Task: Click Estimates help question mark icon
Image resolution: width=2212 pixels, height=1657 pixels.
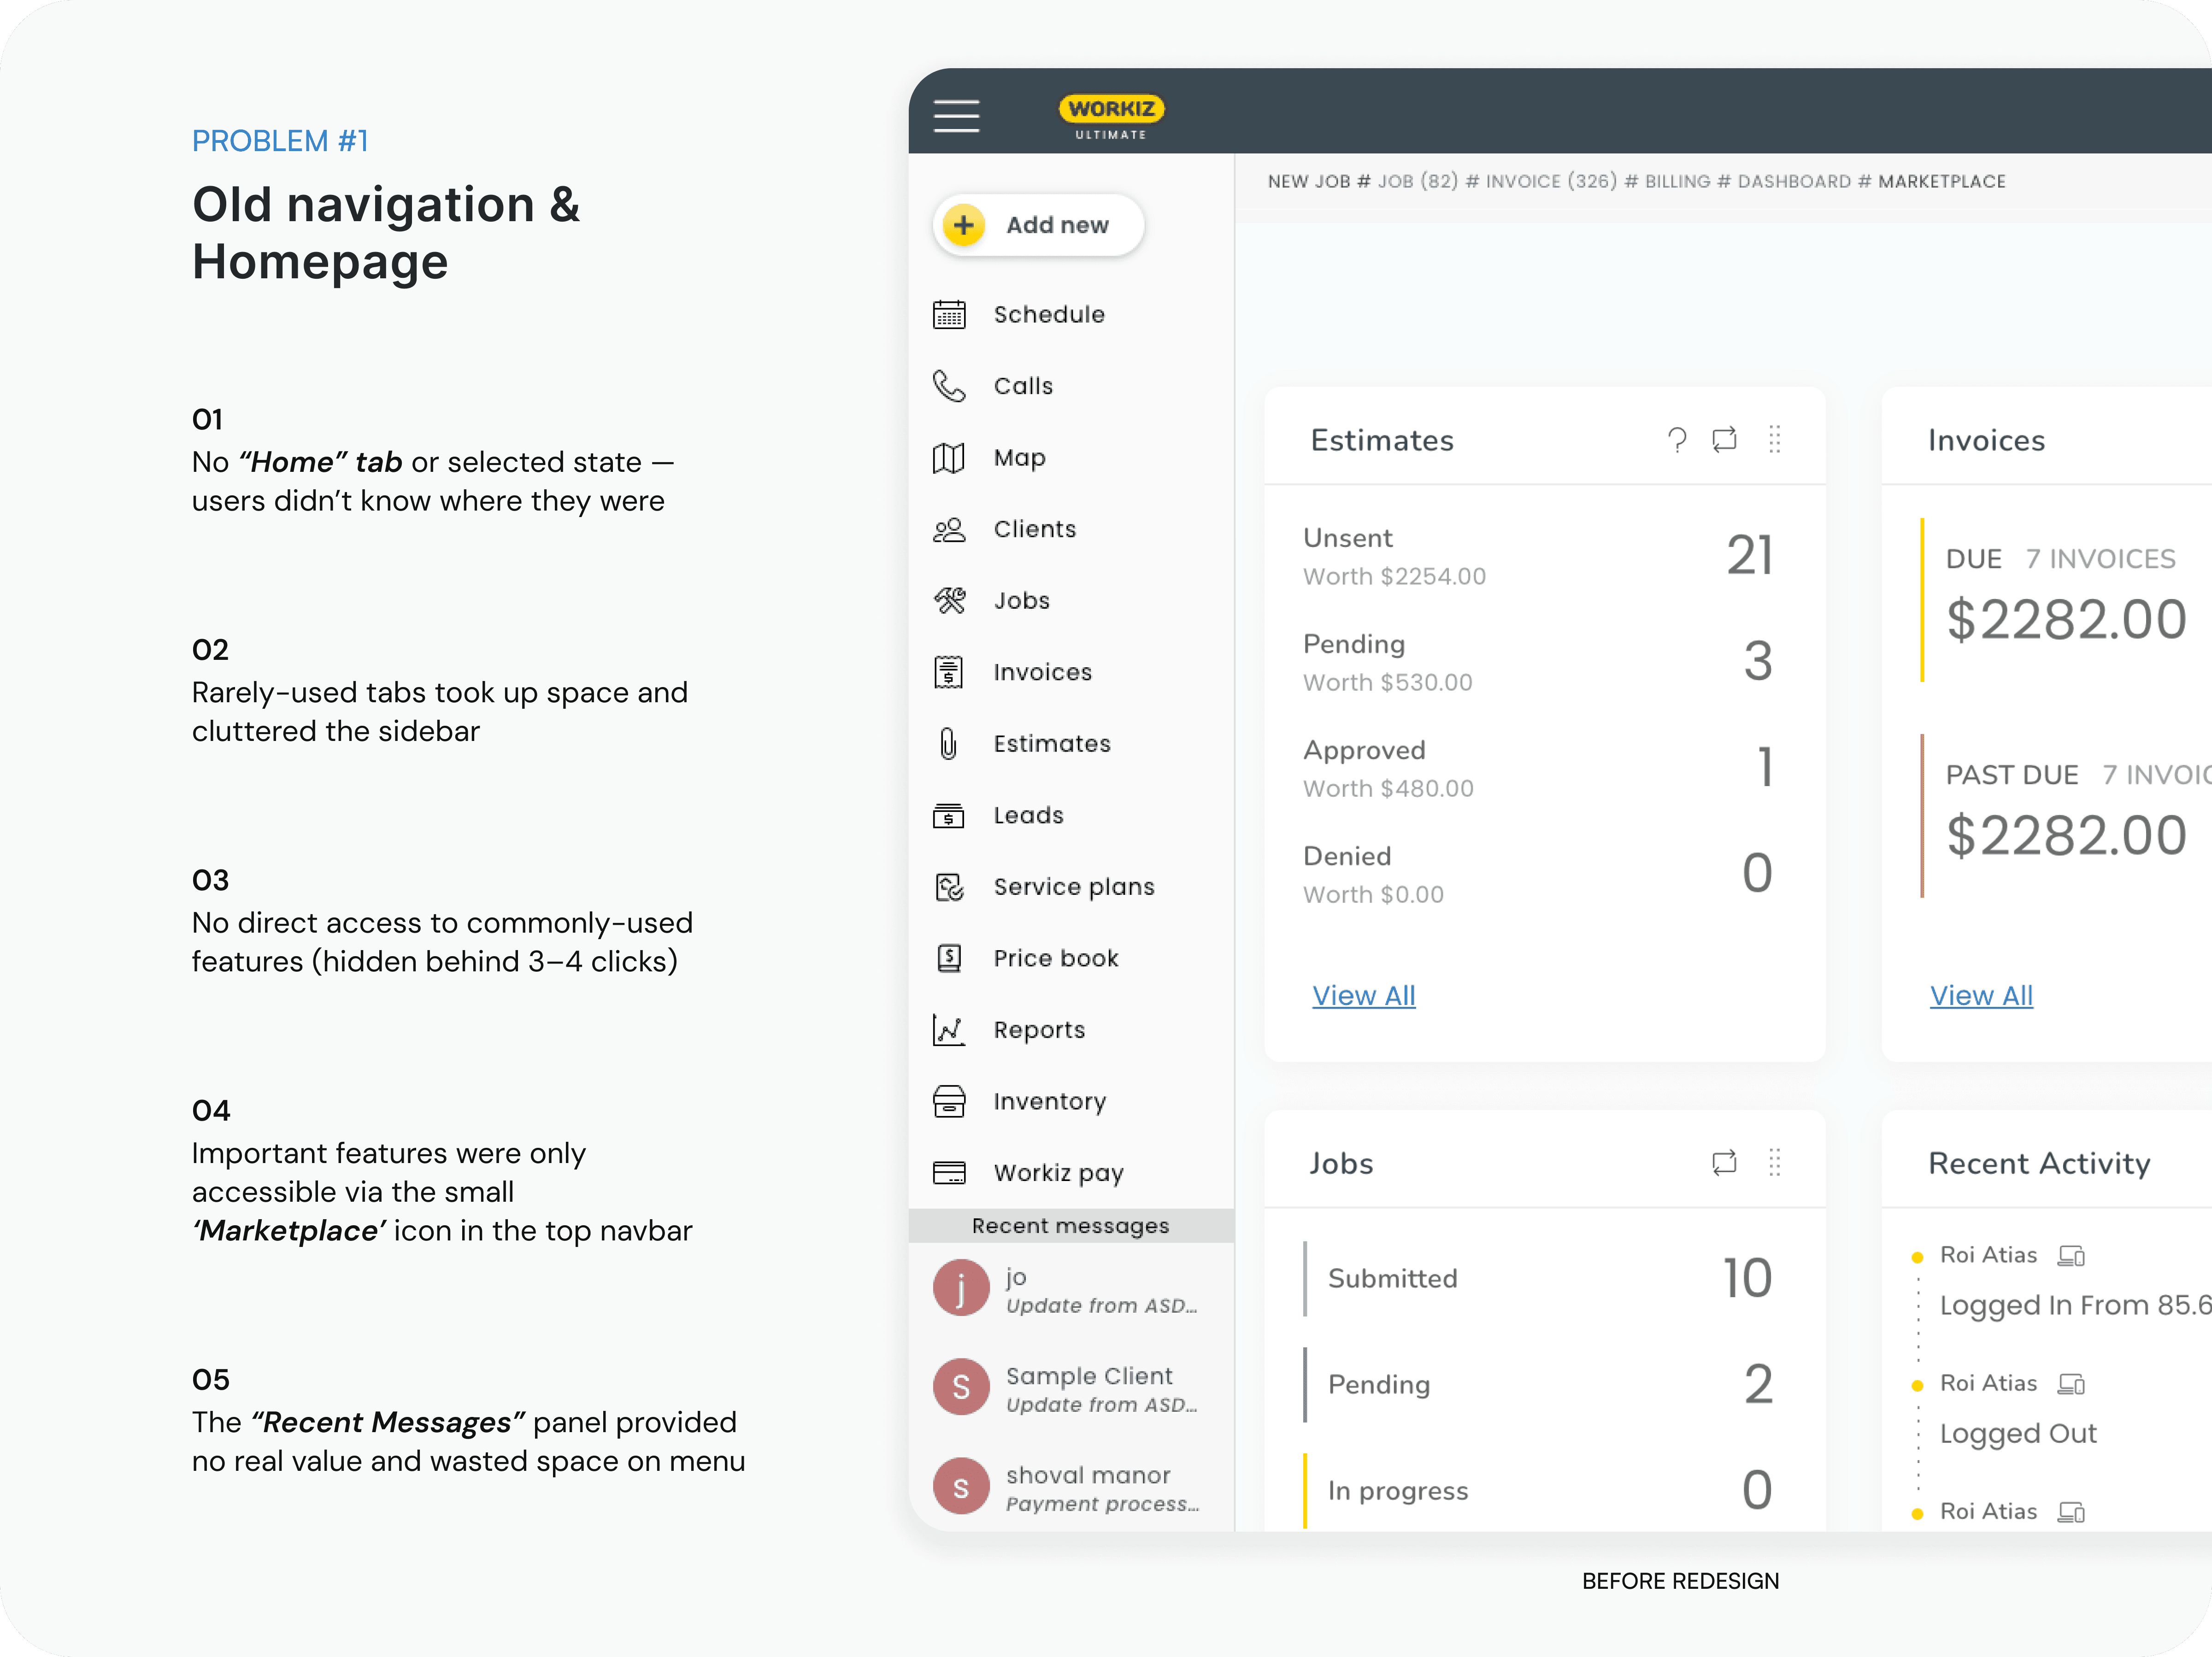Action: pyautogui.click(x=1677, y=440)
